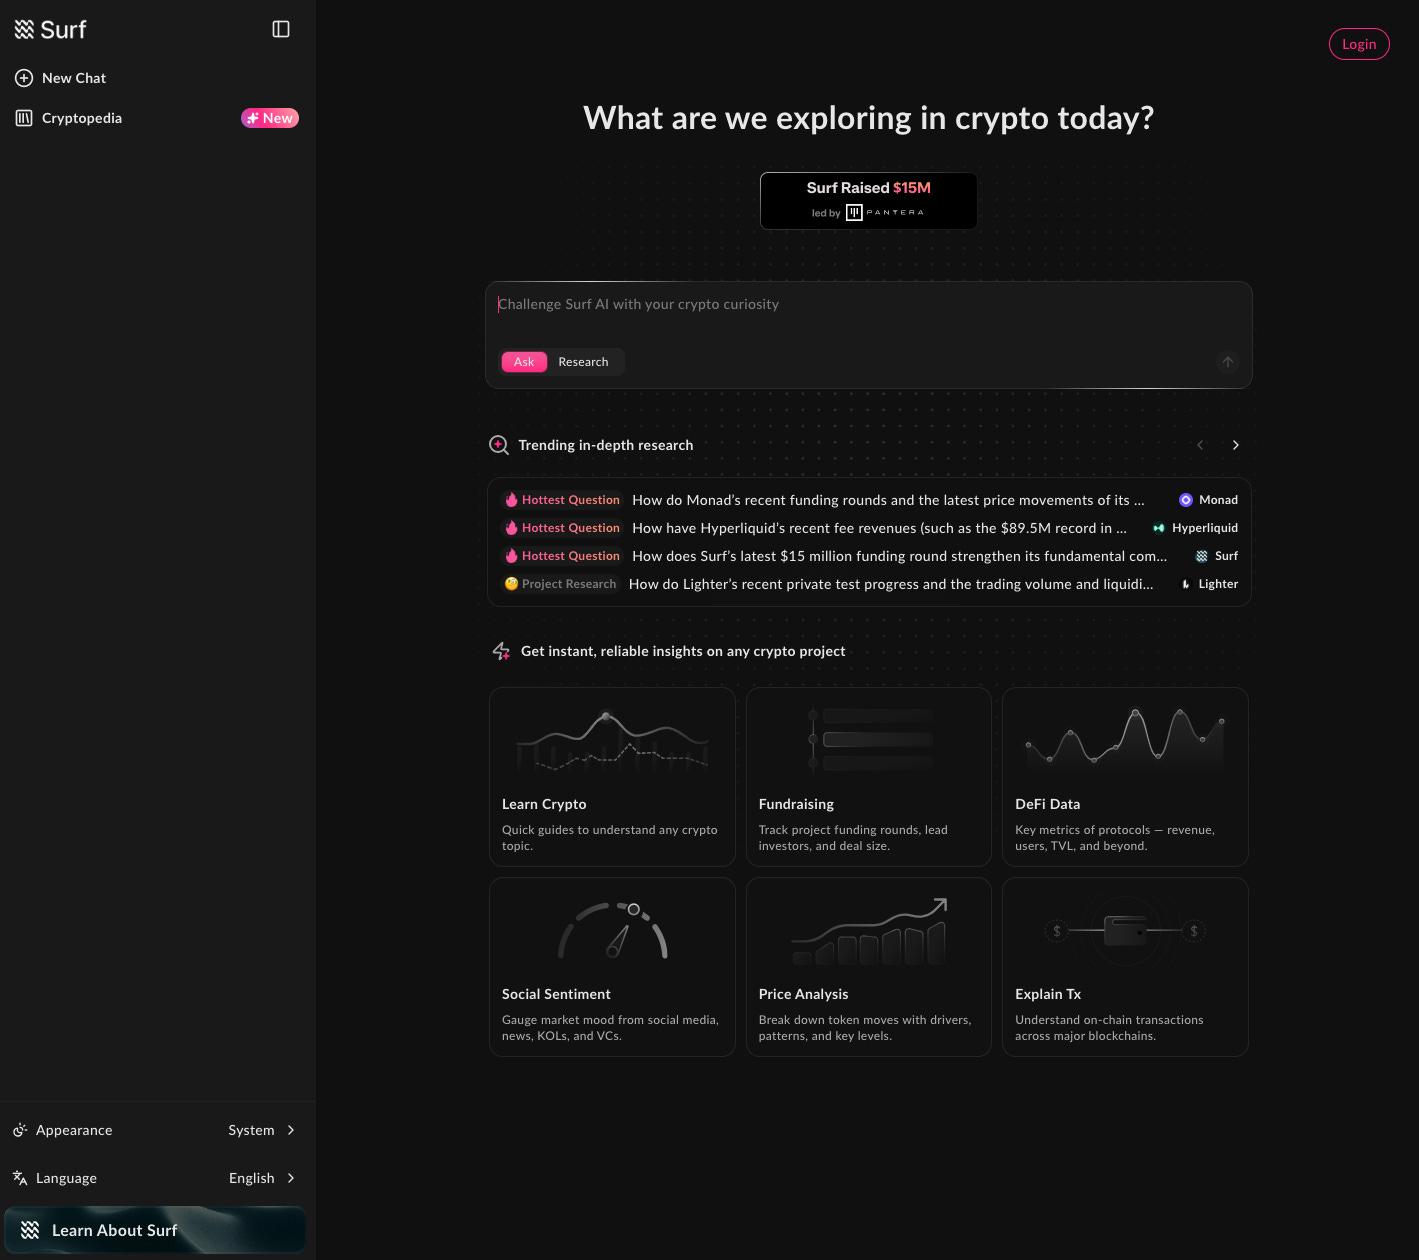Click the Appearance label
Viewport: 1419px width, 1260px height.
pyautogui.click(x=74, y=1130)
